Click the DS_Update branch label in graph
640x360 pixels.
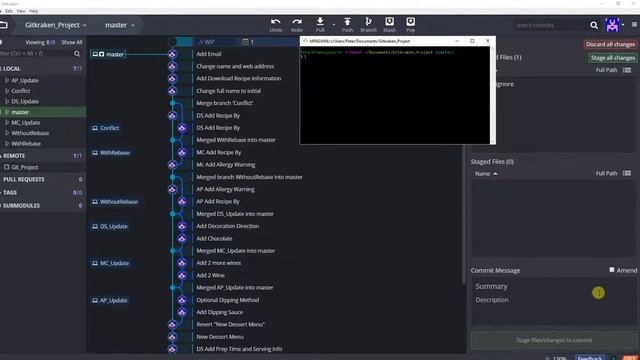pos(110,226)
